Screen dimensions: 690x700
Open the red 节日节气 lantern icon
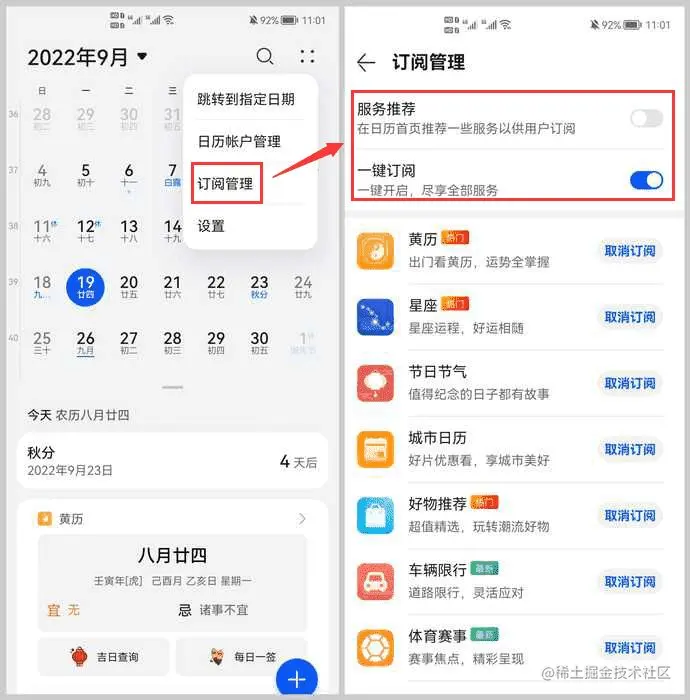pos(375,383)
